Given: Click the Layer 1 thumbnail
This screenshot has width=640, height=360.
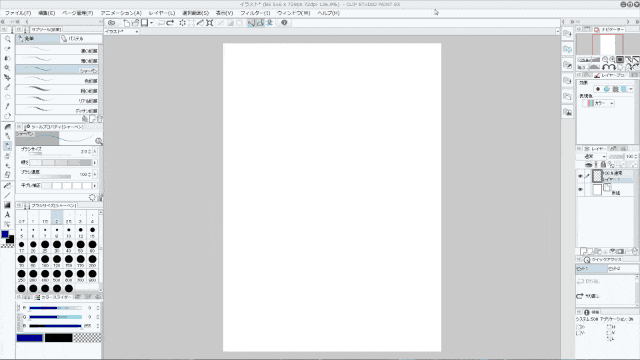Looking at the screenshot, I should point(598,176).
